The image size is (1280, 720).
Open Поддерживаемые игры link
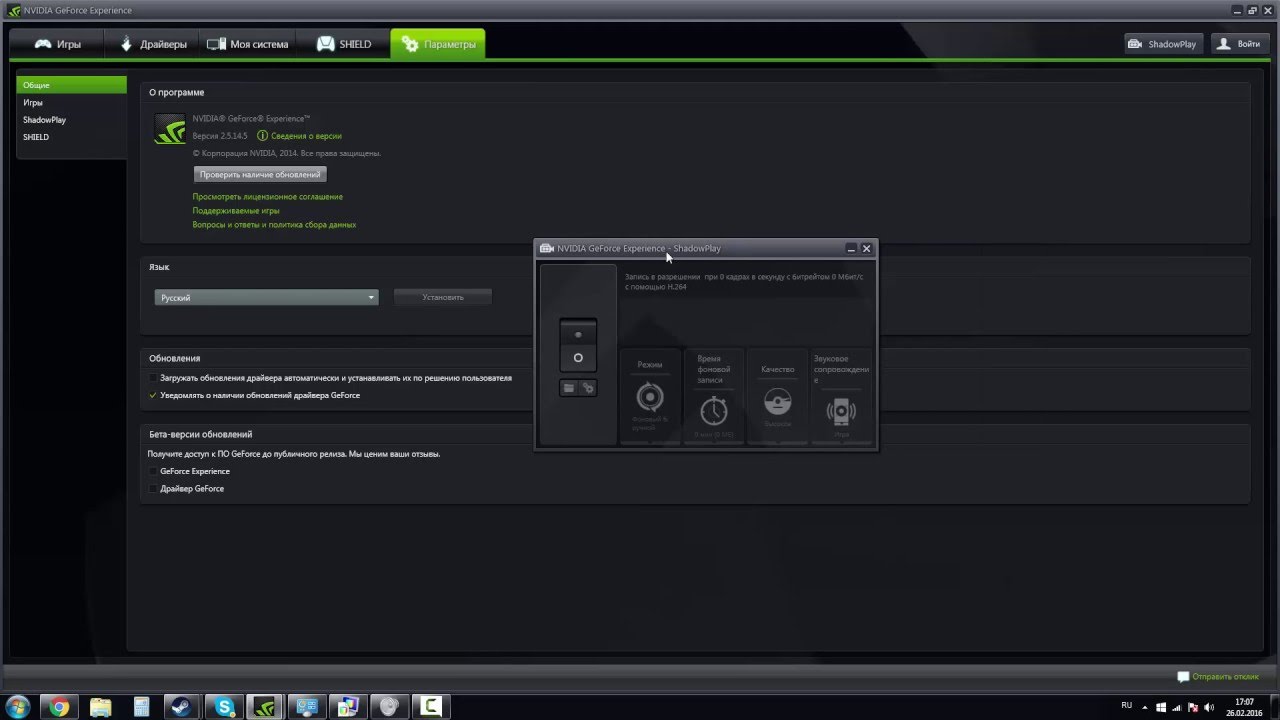236,211
